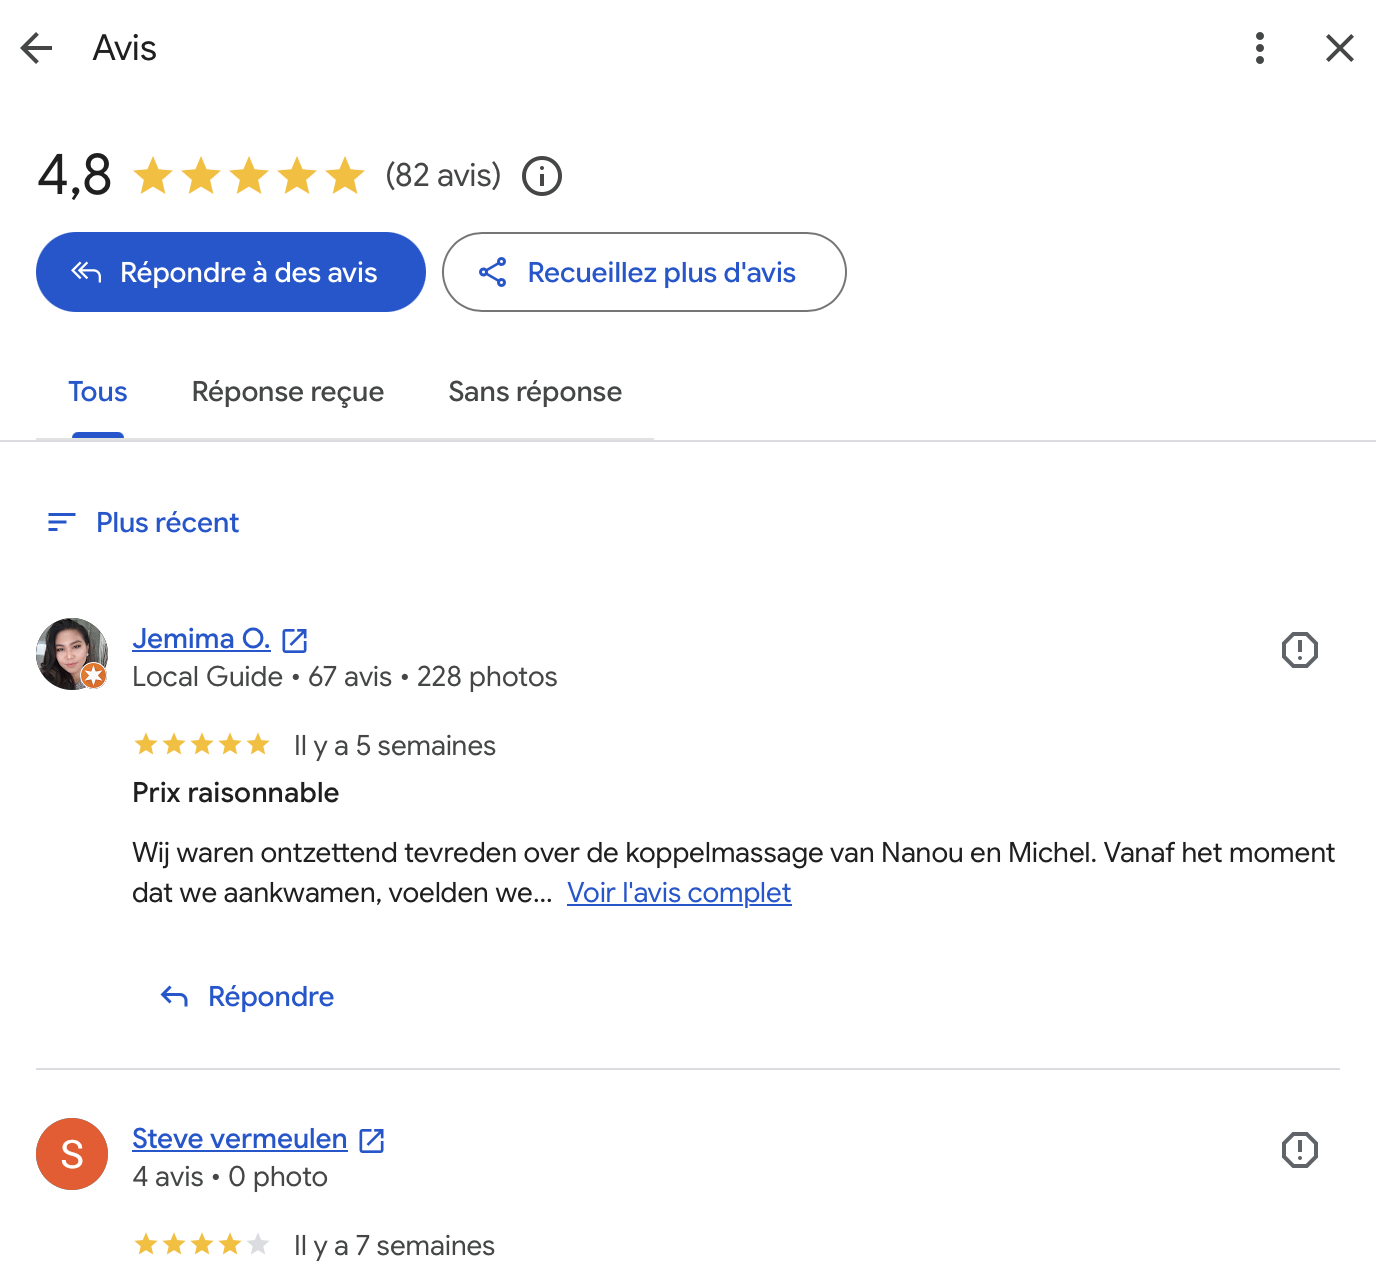Click the 4,8 overall rating stars

pos(249,176)
